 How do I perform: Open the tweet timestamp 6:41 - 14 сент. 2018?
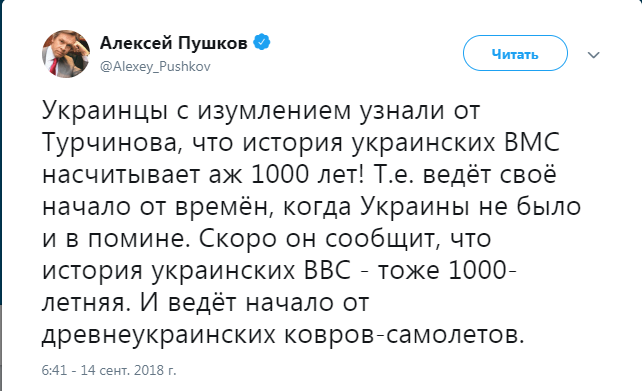pos(109,370)
